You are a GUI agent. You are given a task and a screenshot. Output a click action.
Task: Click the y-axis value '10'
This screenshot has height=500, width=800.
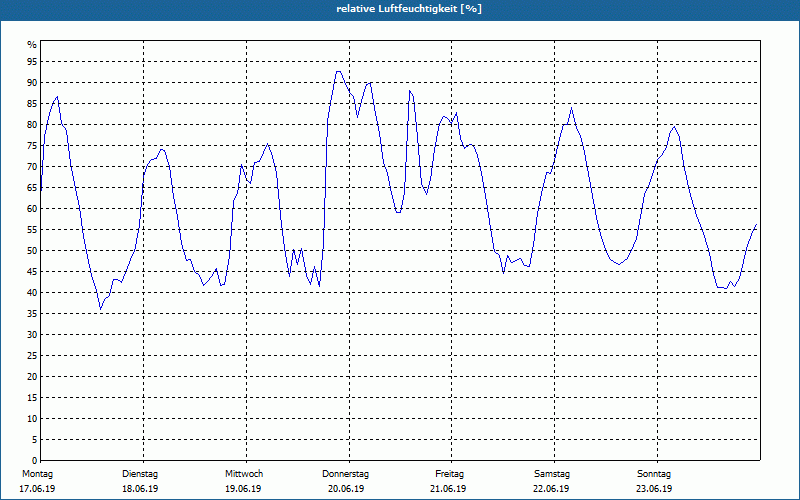32,418
